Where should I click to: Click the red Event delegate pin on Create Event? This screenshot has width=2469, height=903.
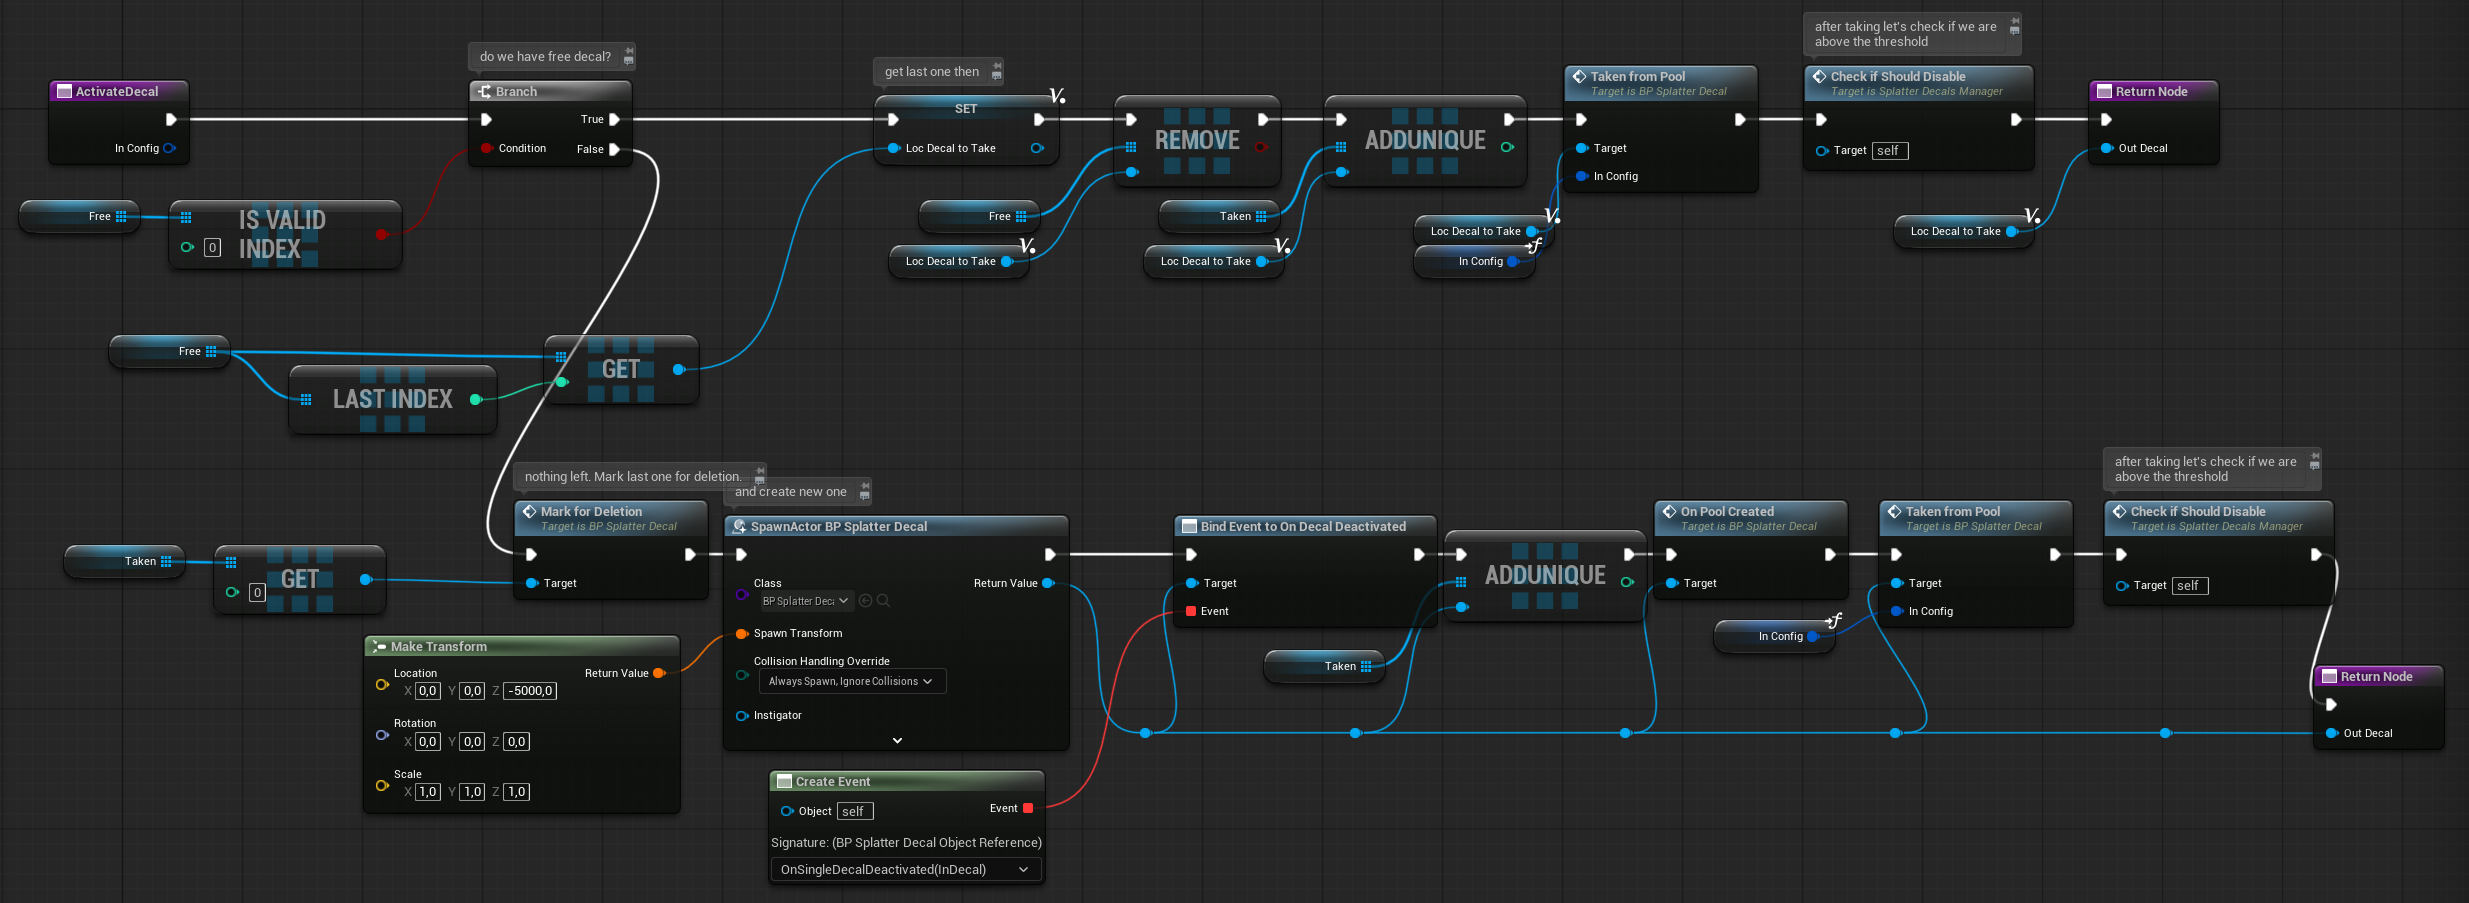point(1028,808)
